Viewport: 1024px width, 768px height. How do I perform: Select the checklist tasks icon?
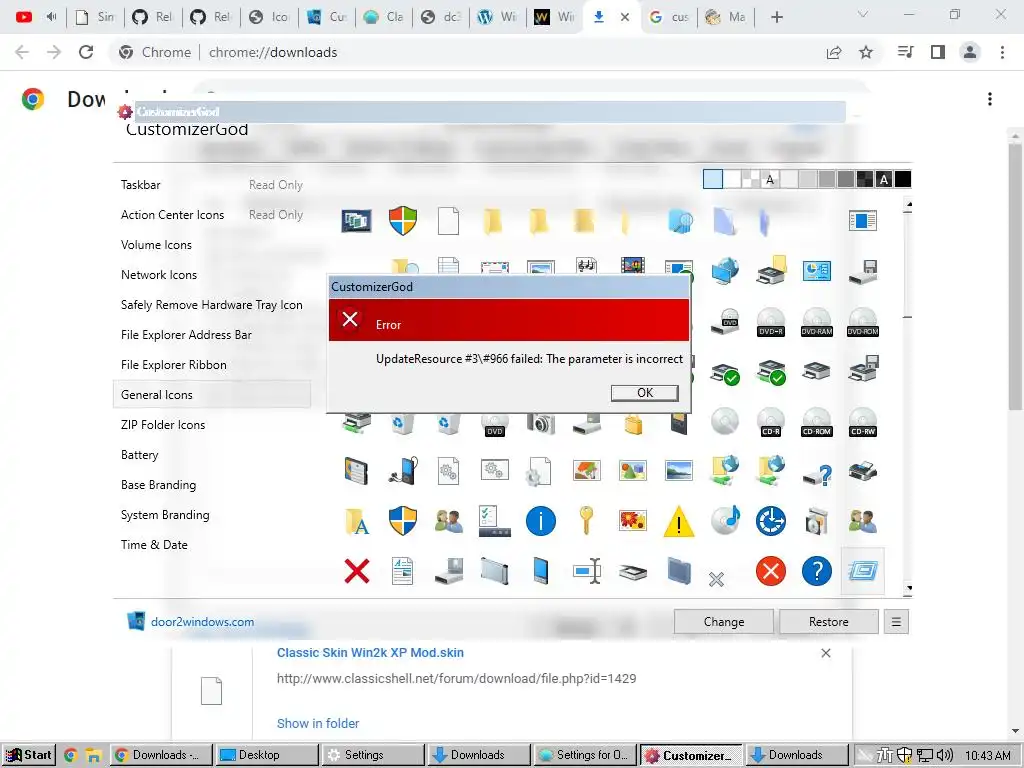click(x=494, y=521)
